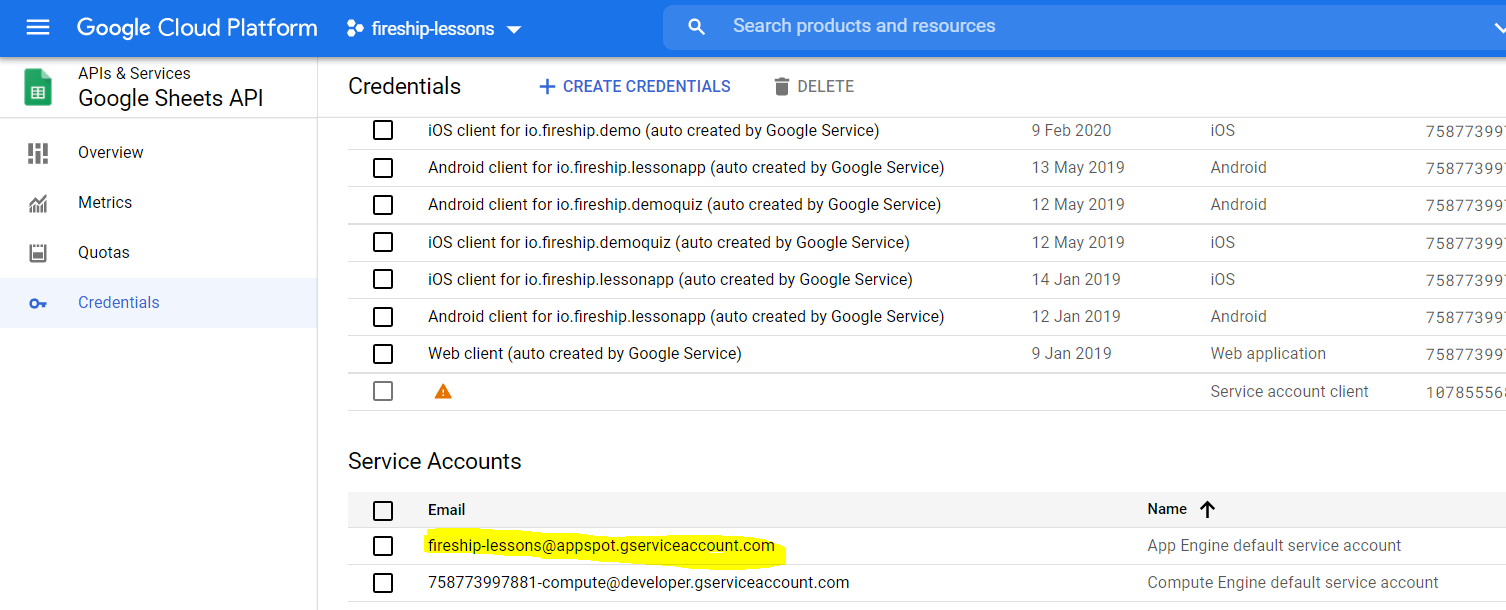The image size is (1506, 610).
Task: Click the warning triangle on Service account client row
Action: (x=442, y=391)
